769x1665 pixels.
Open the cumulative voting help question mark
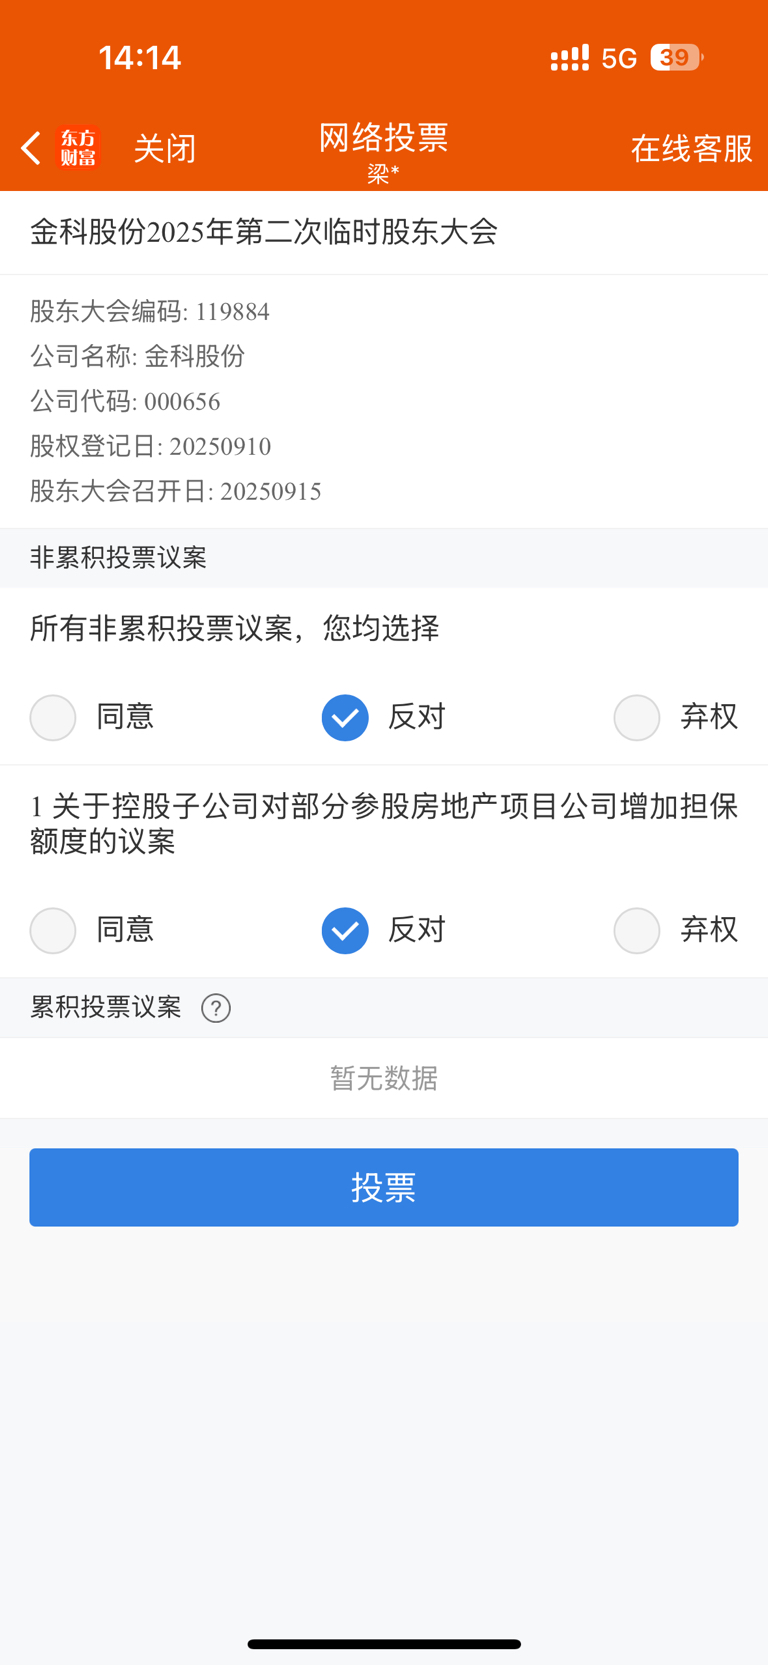(x=216, y=1008)
